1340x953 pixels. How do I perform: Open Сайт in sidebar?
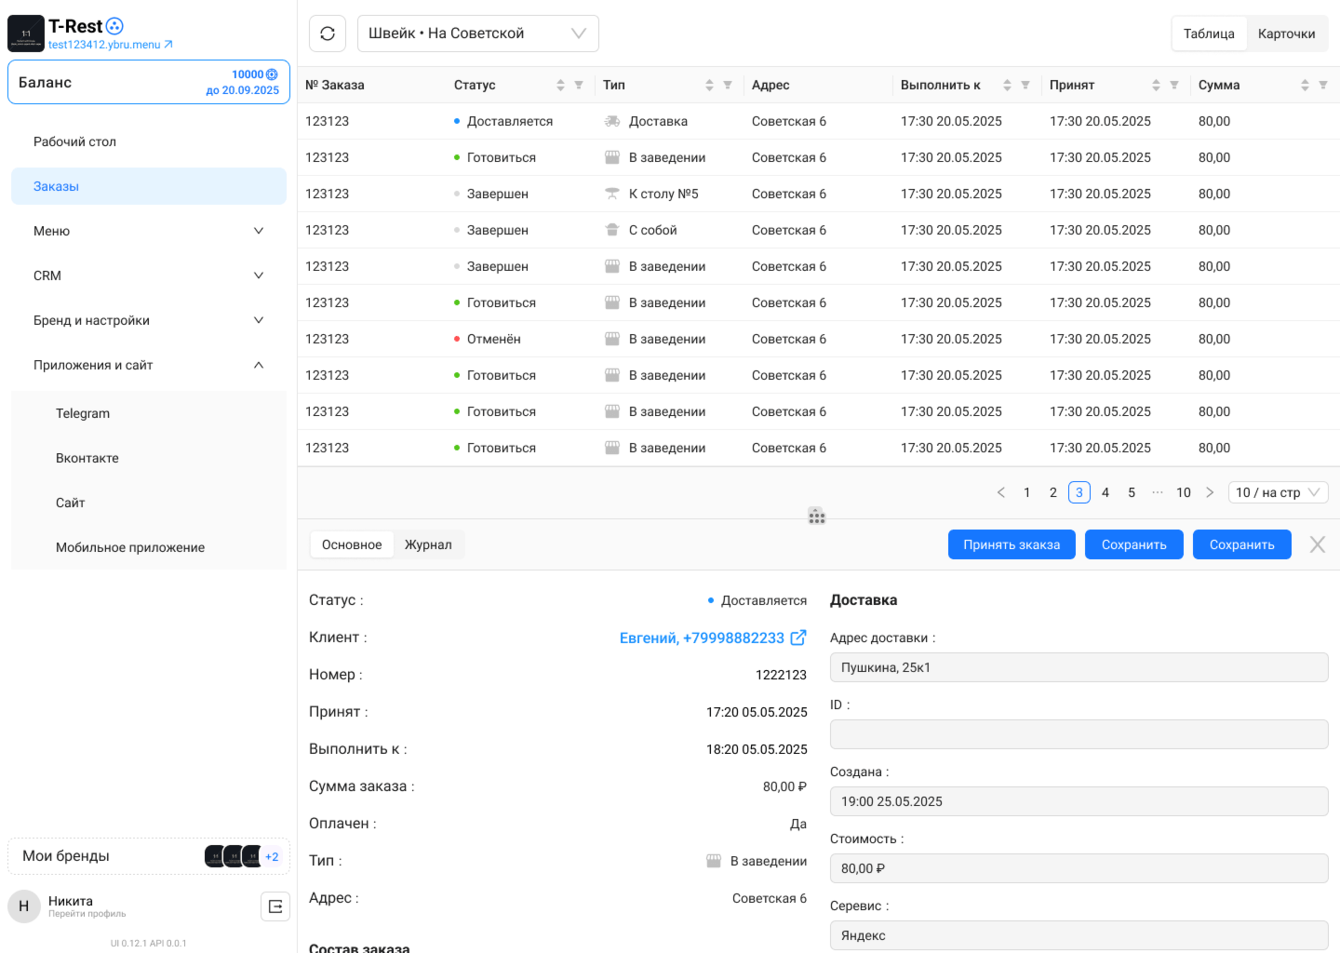(149, 503)
